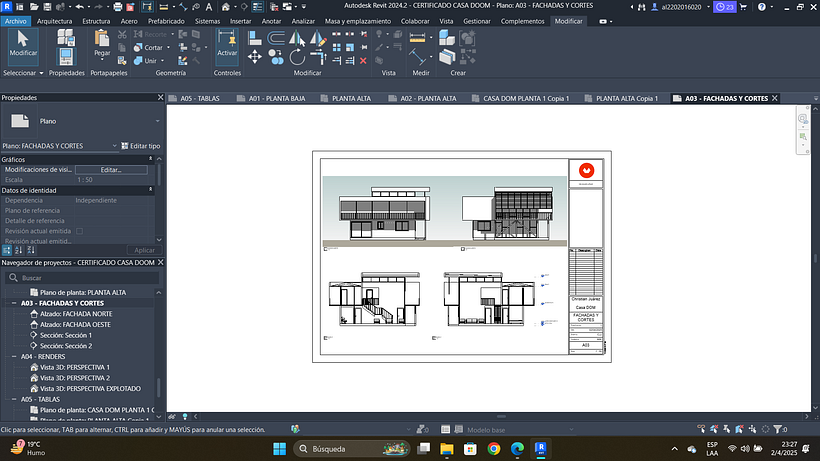Select Mirror by drawing axis tool
The image size is (820, 461).
(317, 39)
